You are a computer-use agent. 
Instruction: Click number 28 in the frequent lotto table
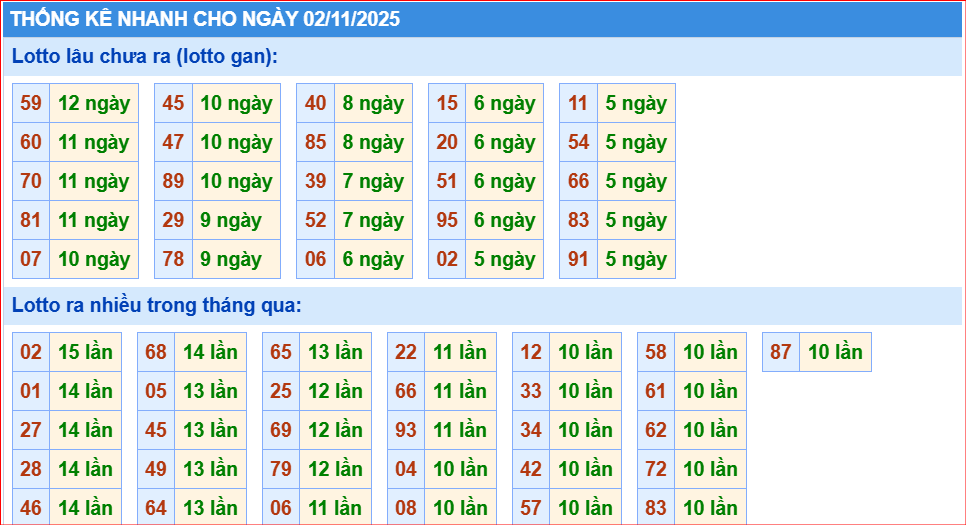click(31, 469)
